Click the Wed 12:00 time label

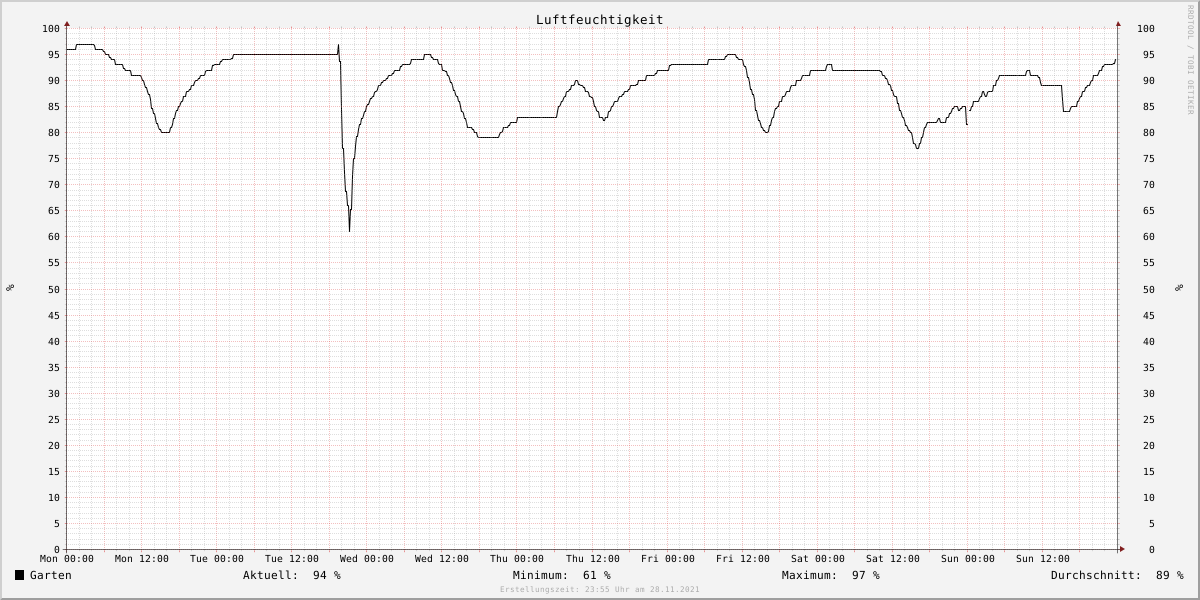(x=442, y=559)
